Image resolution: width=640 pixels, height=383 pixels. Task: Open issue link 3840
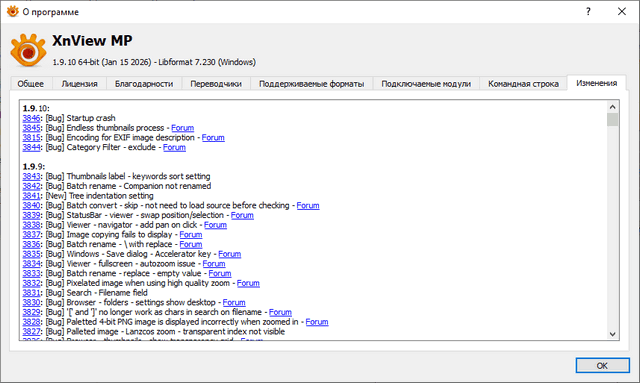31,205
